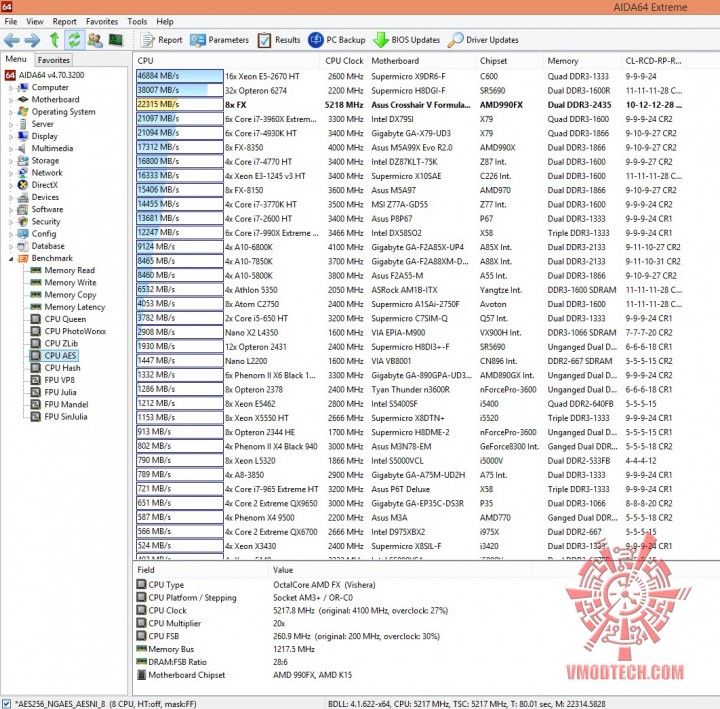Viewport: 720px width, 709px height.
Task: Sort by the CPU Clock column header
Action: (344, 61)
